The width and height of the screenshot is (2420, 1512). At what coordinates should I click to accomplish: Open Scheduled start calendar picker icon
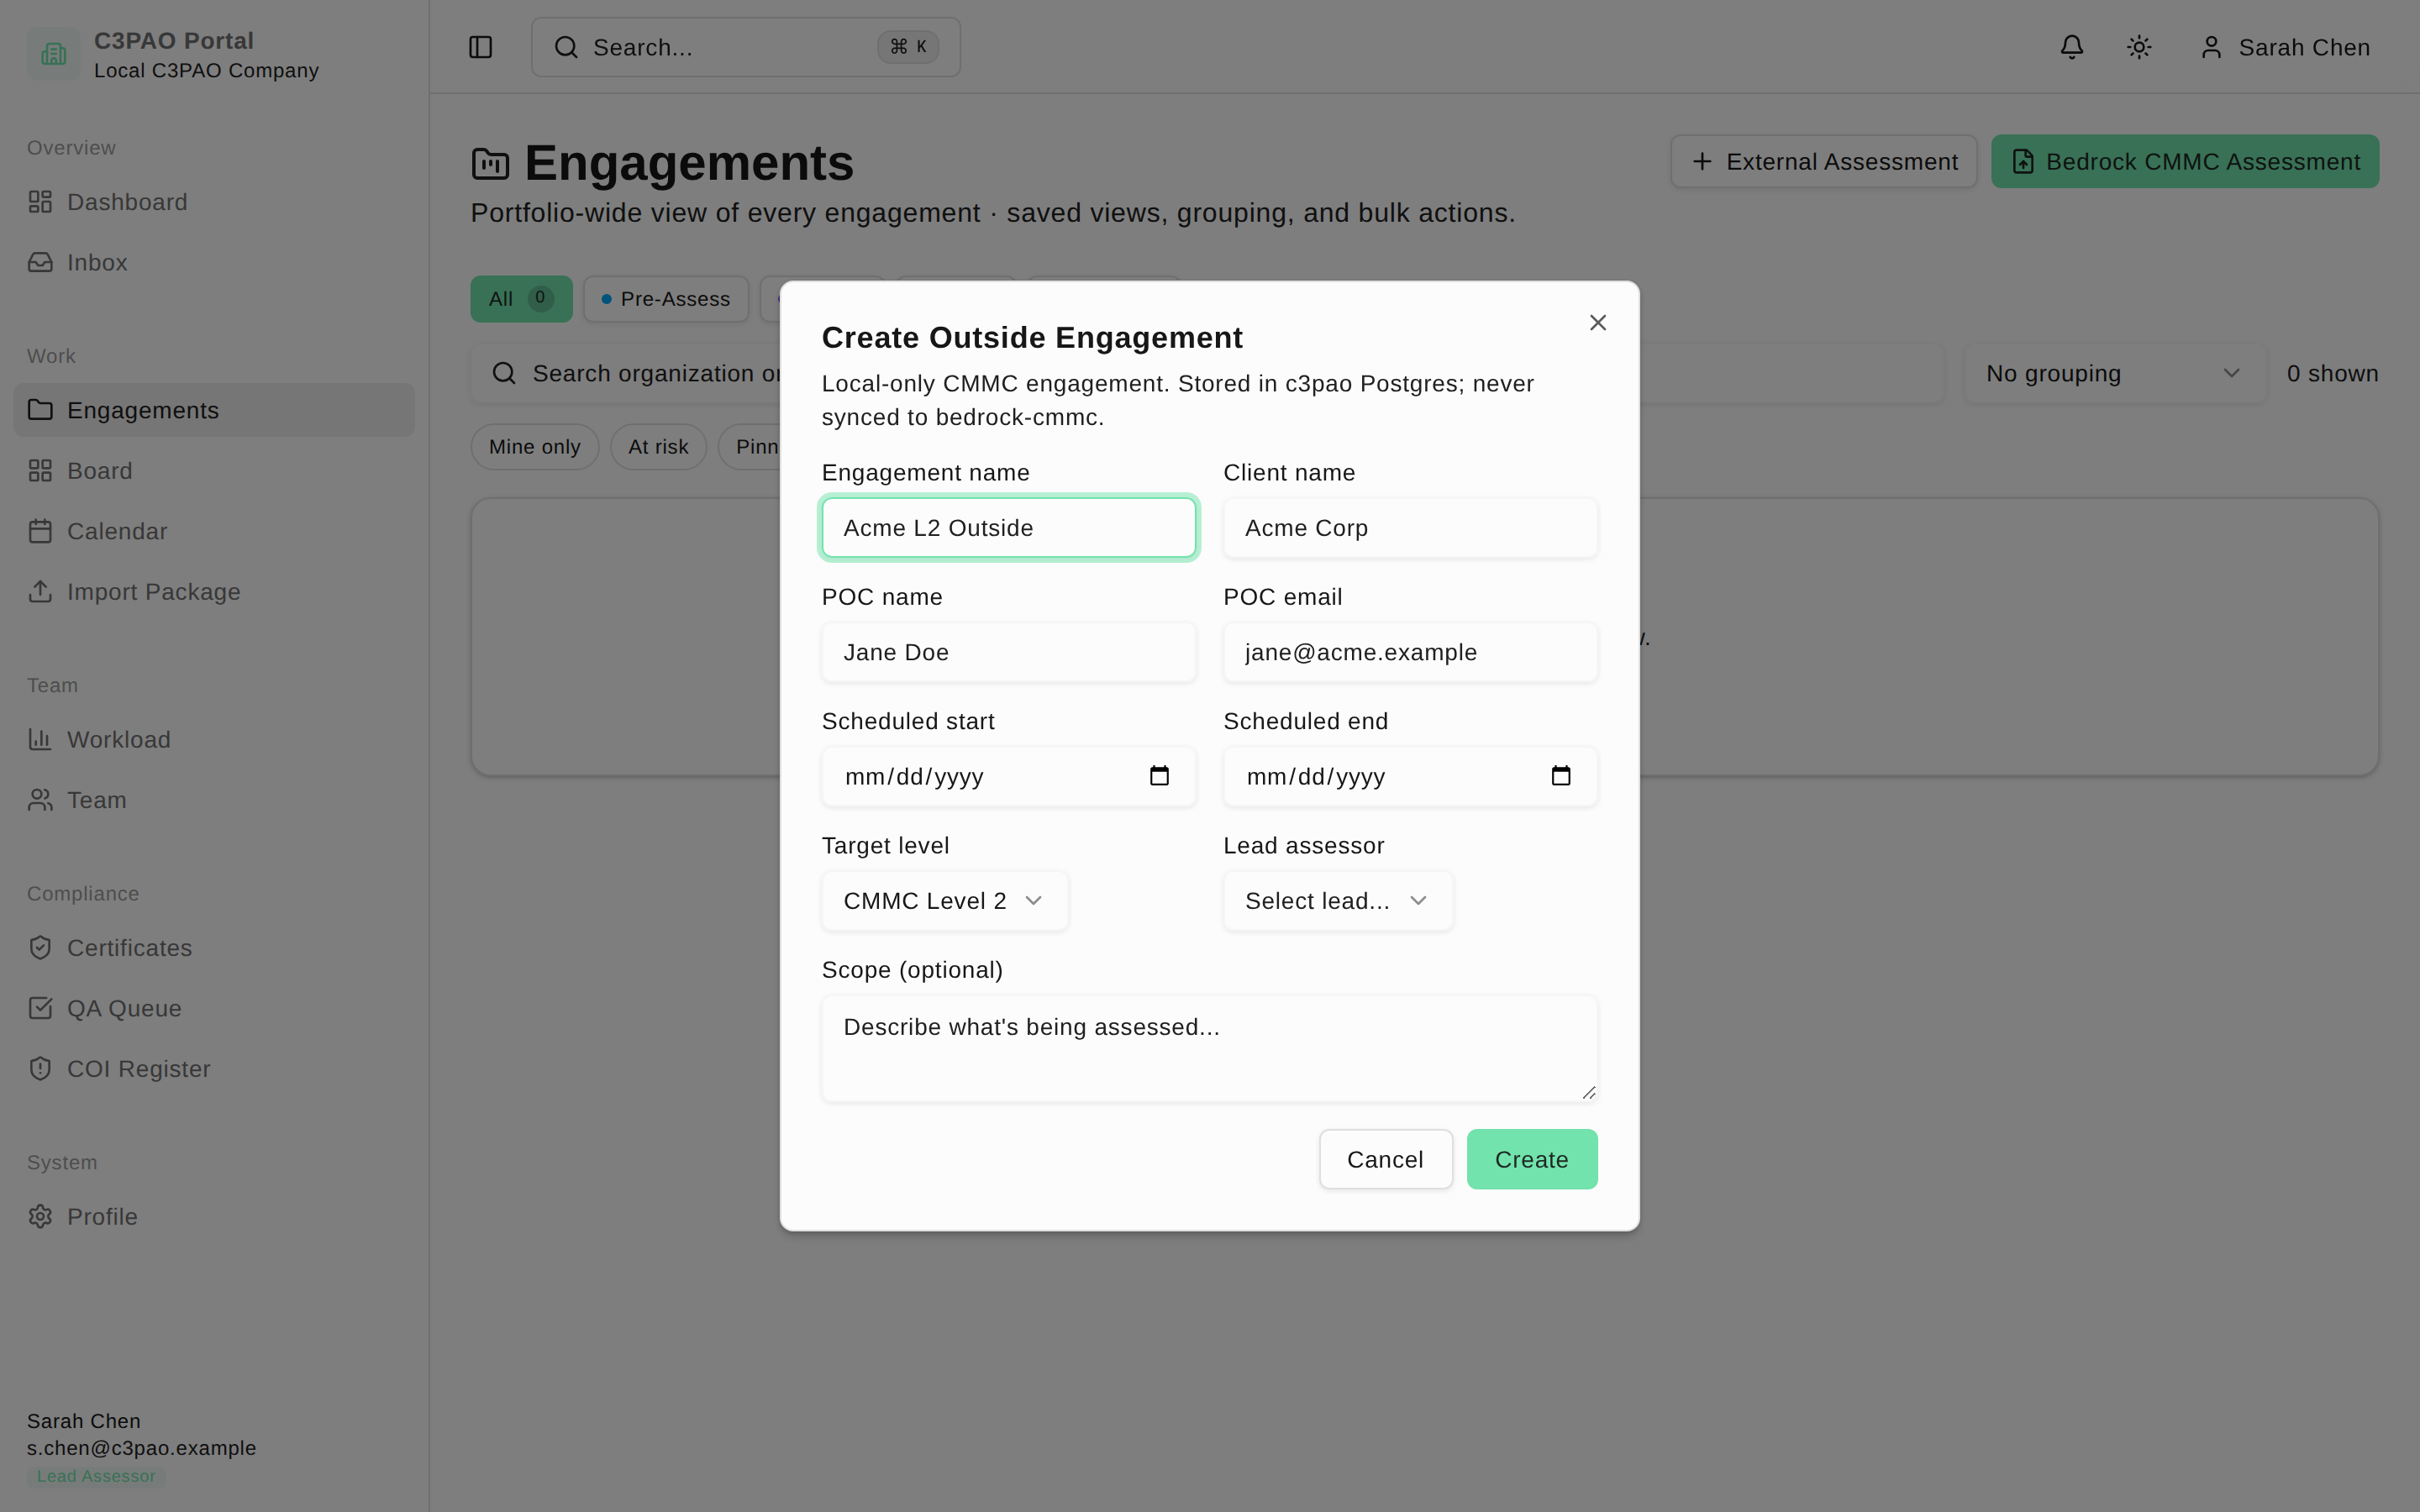tap(1159, 776)
